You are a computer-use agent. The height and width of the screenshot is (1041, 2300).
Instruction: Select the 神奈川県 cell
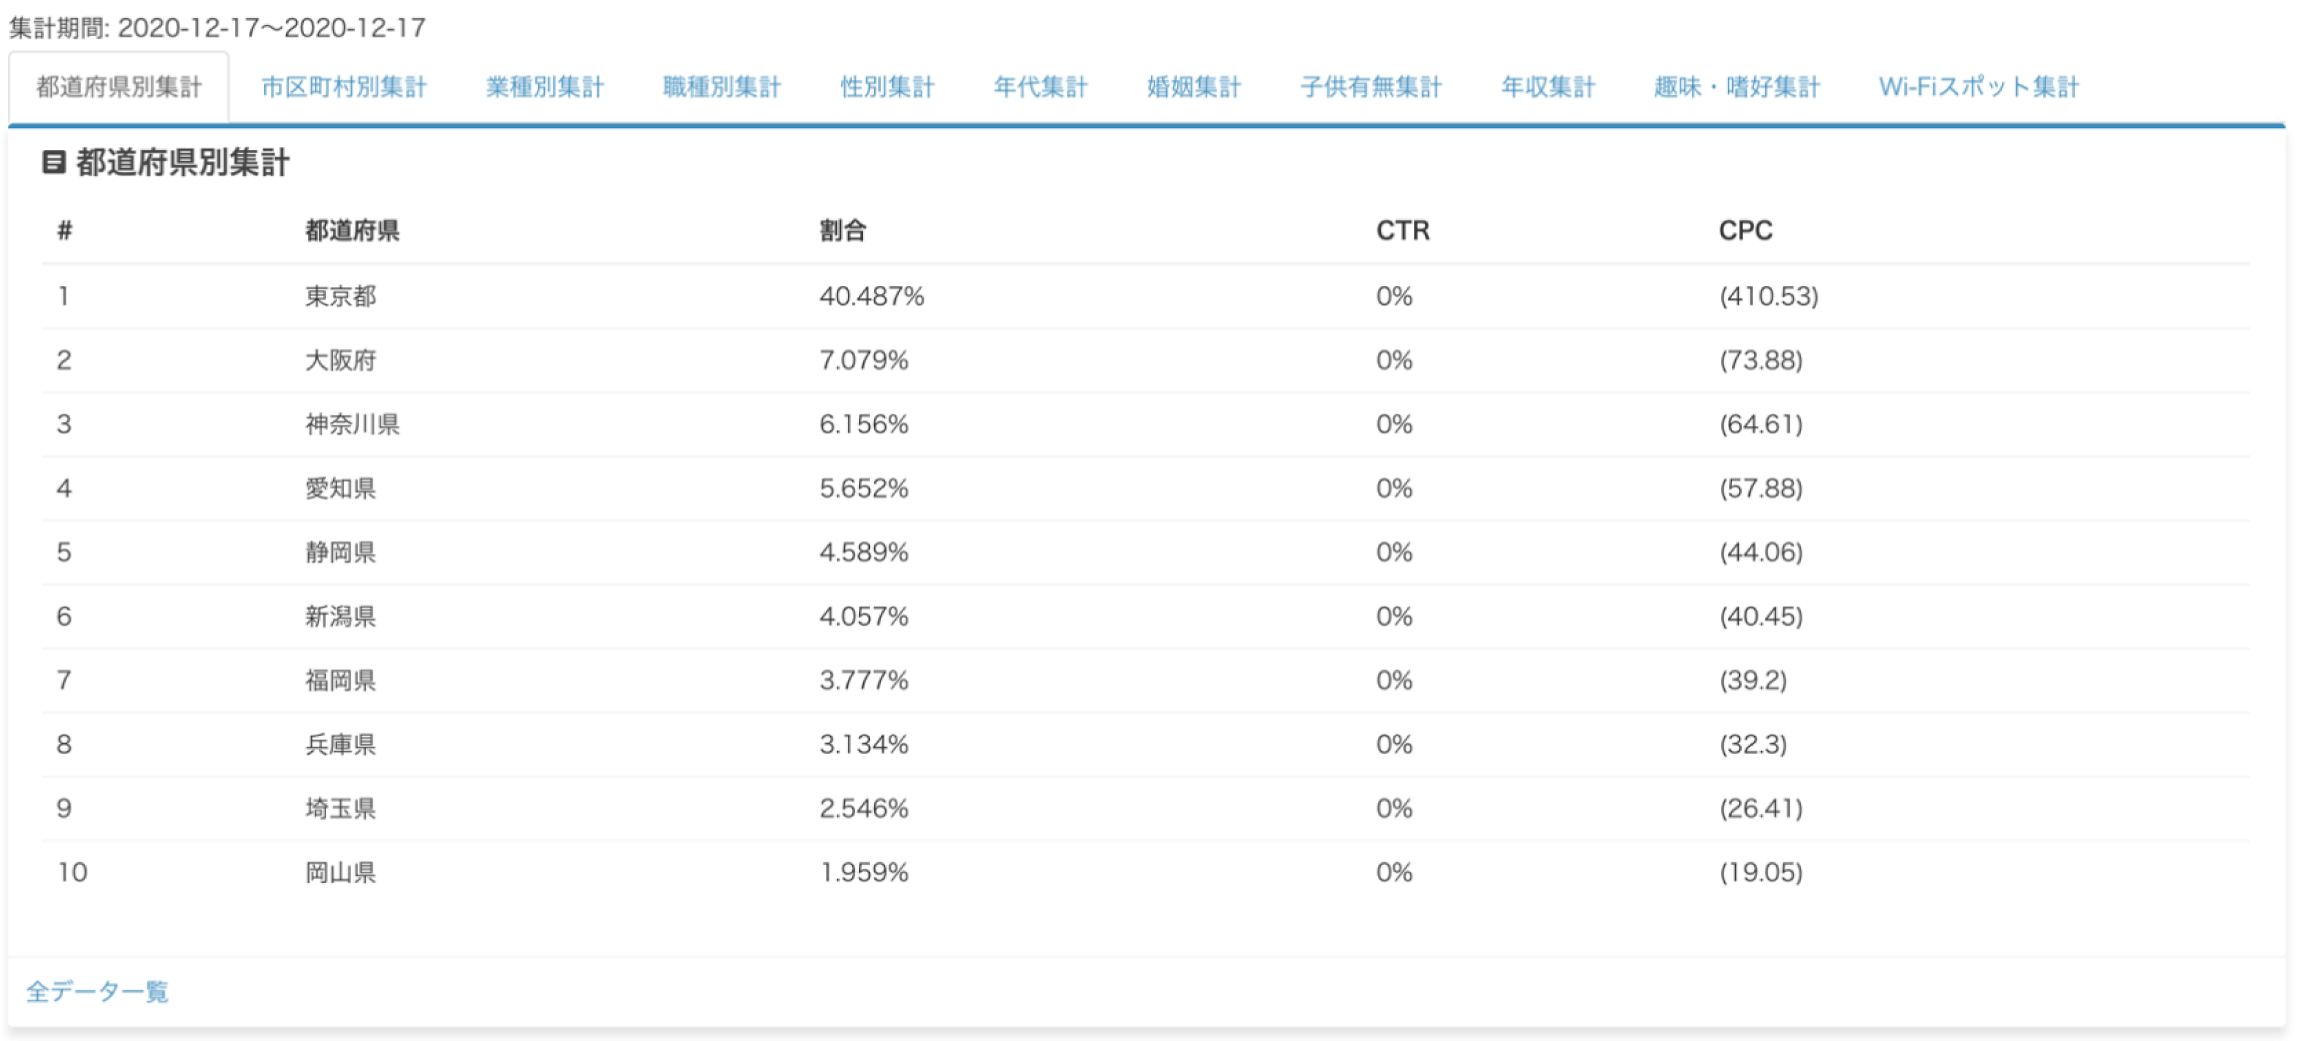tap(352, 424)
